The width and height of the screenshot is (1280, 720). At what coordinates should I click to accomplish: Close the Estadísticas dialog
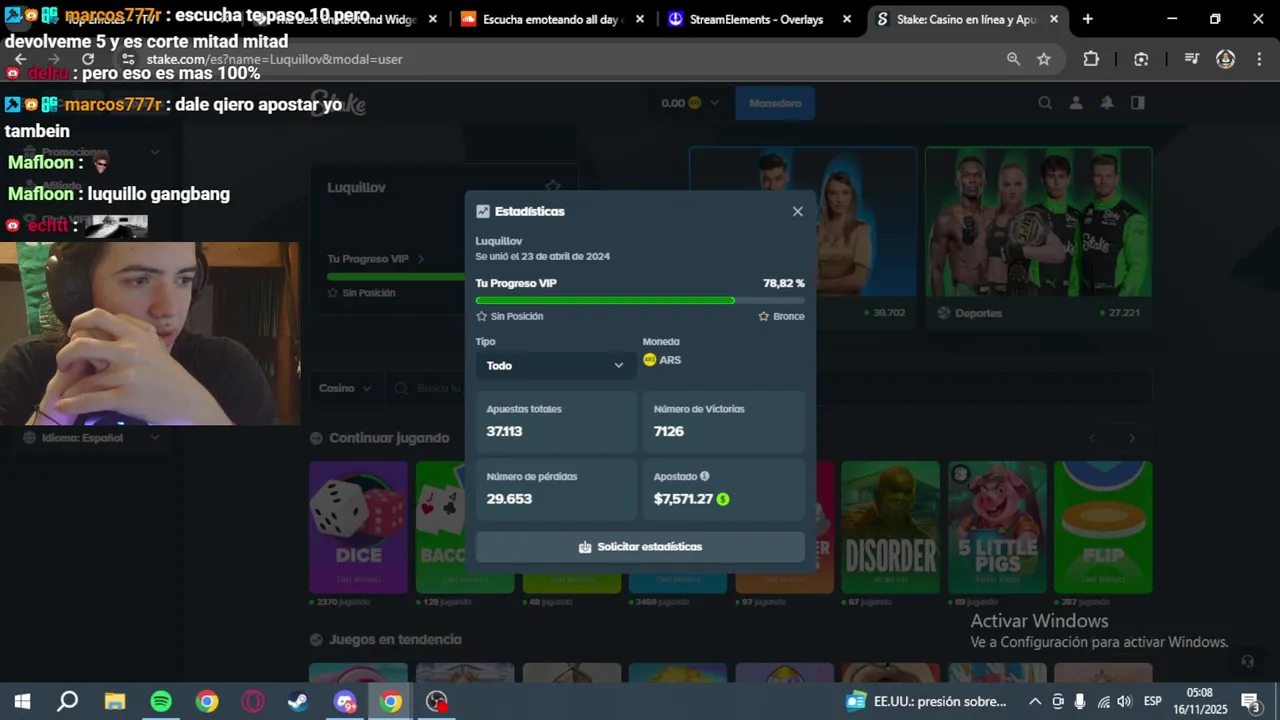(x=797, y=211)
